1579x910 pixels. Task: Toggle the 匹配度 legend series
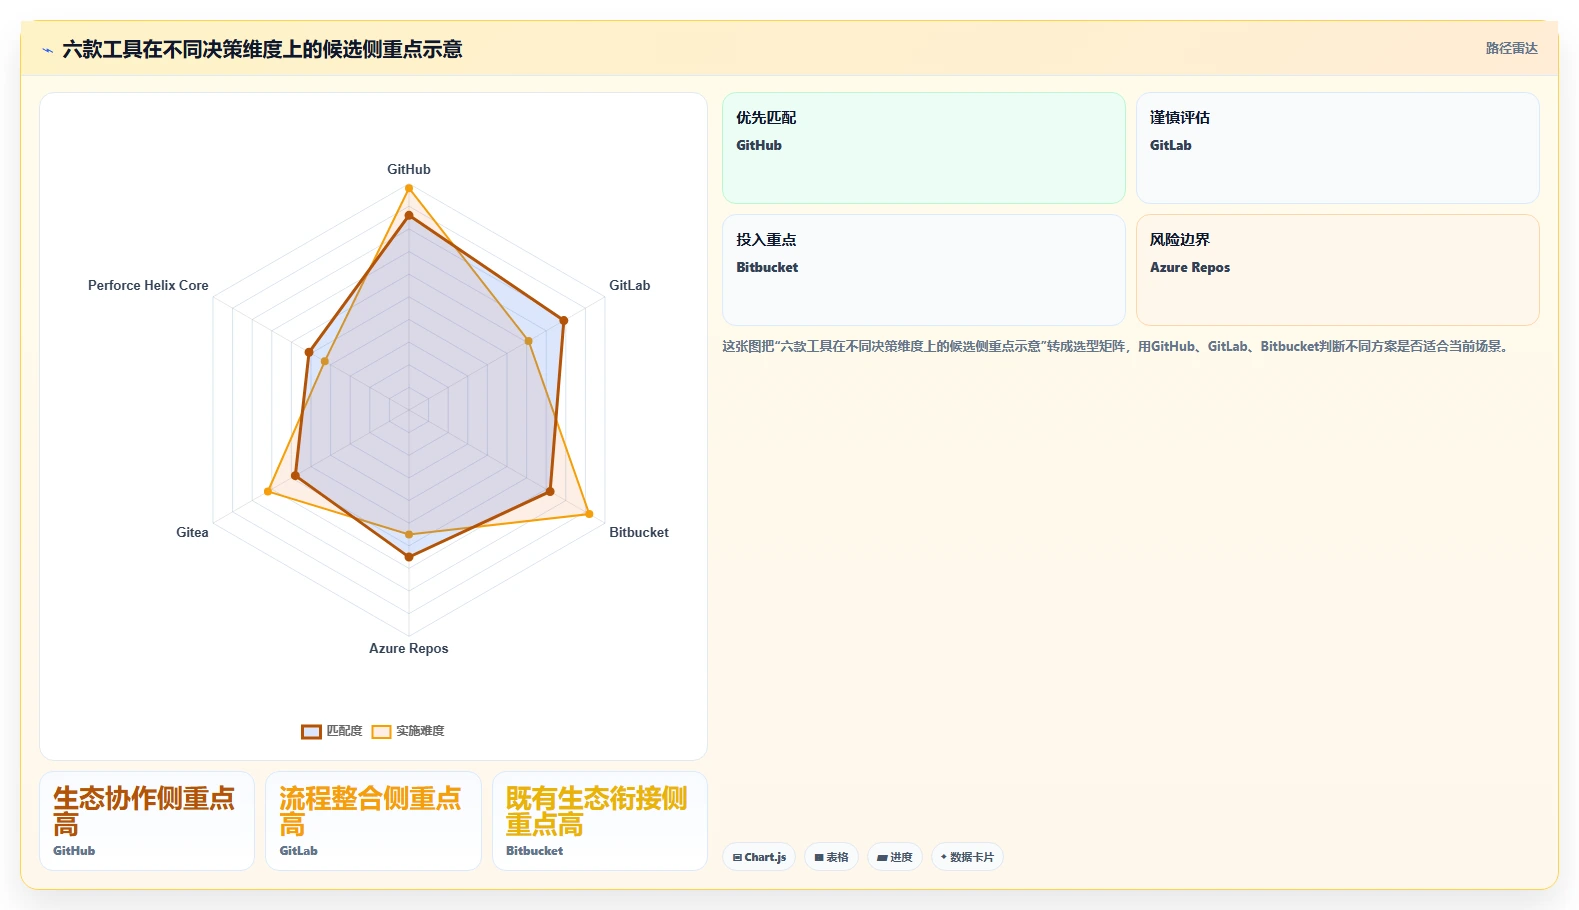point(332,731)
